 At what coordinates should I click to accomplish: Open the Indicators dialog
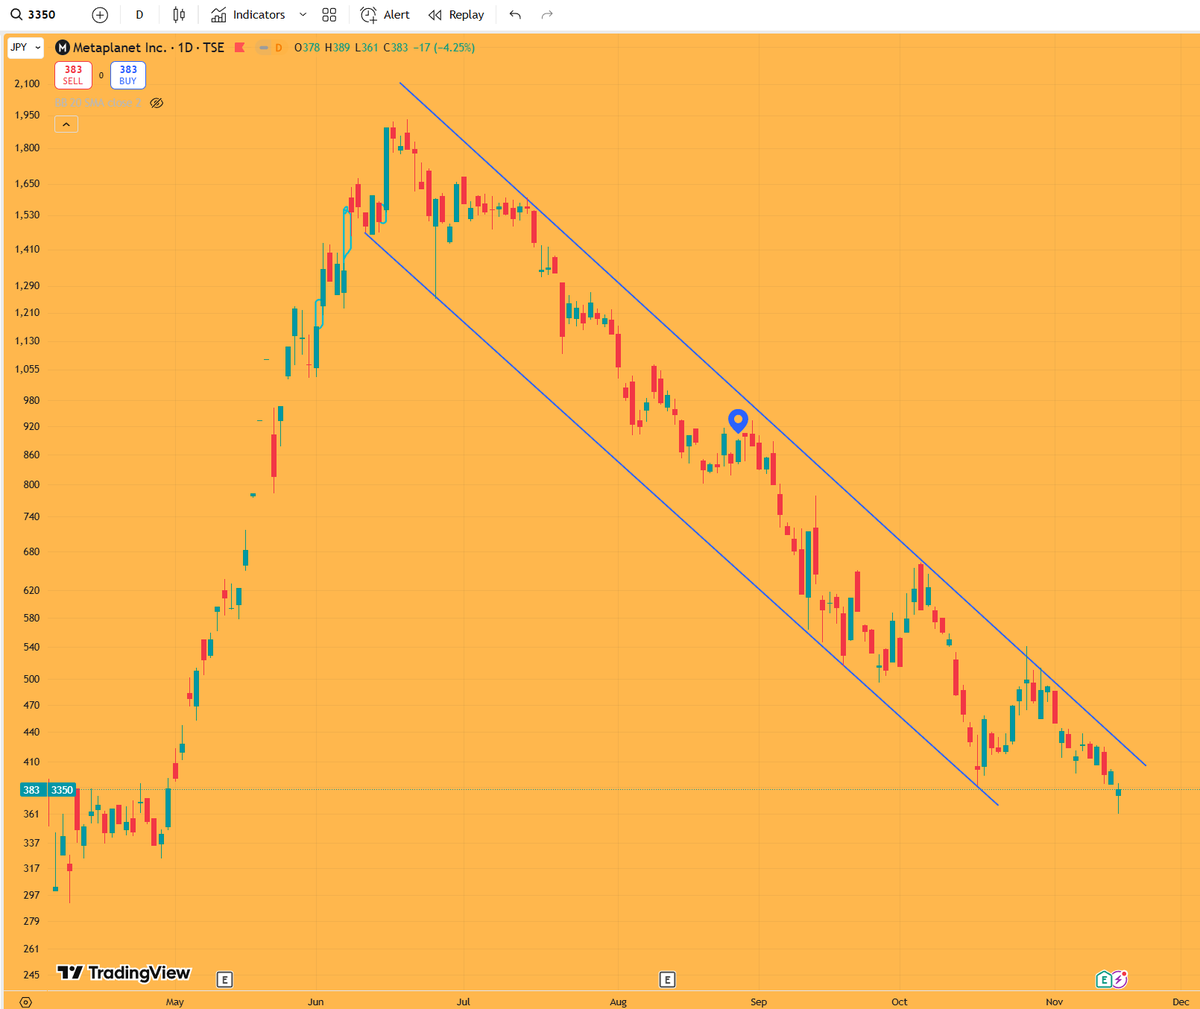248,15
